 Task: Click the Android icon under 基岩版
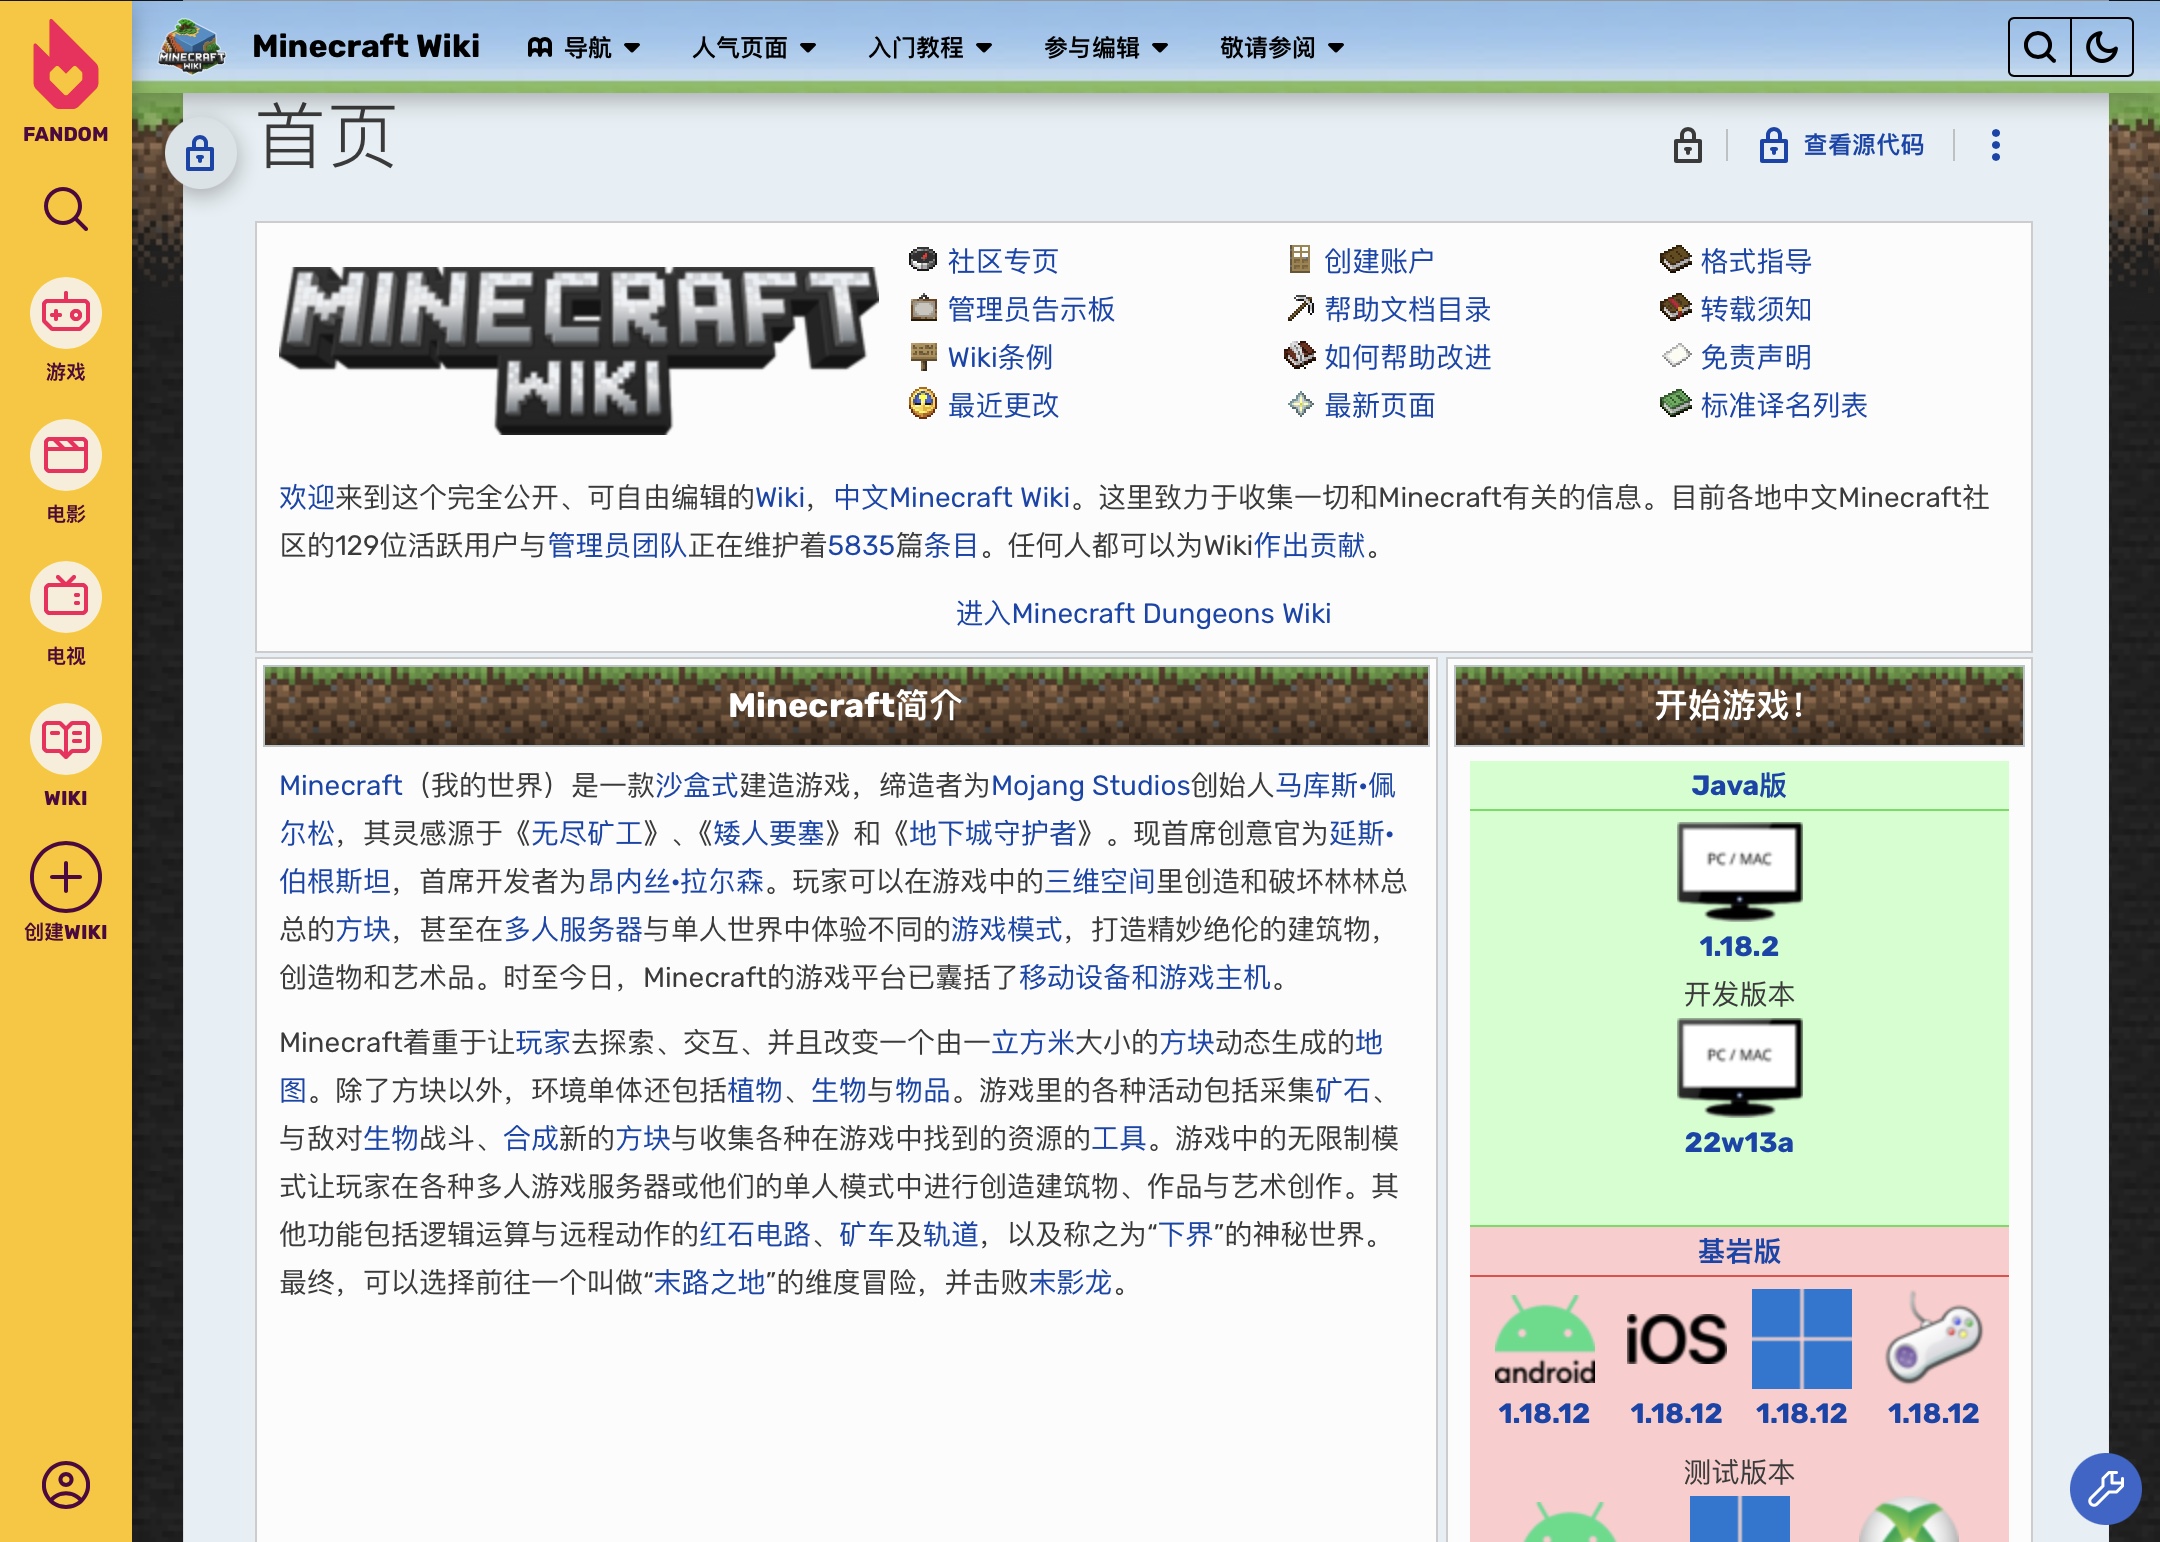pyautogui.click(x=1545, y=1340)
